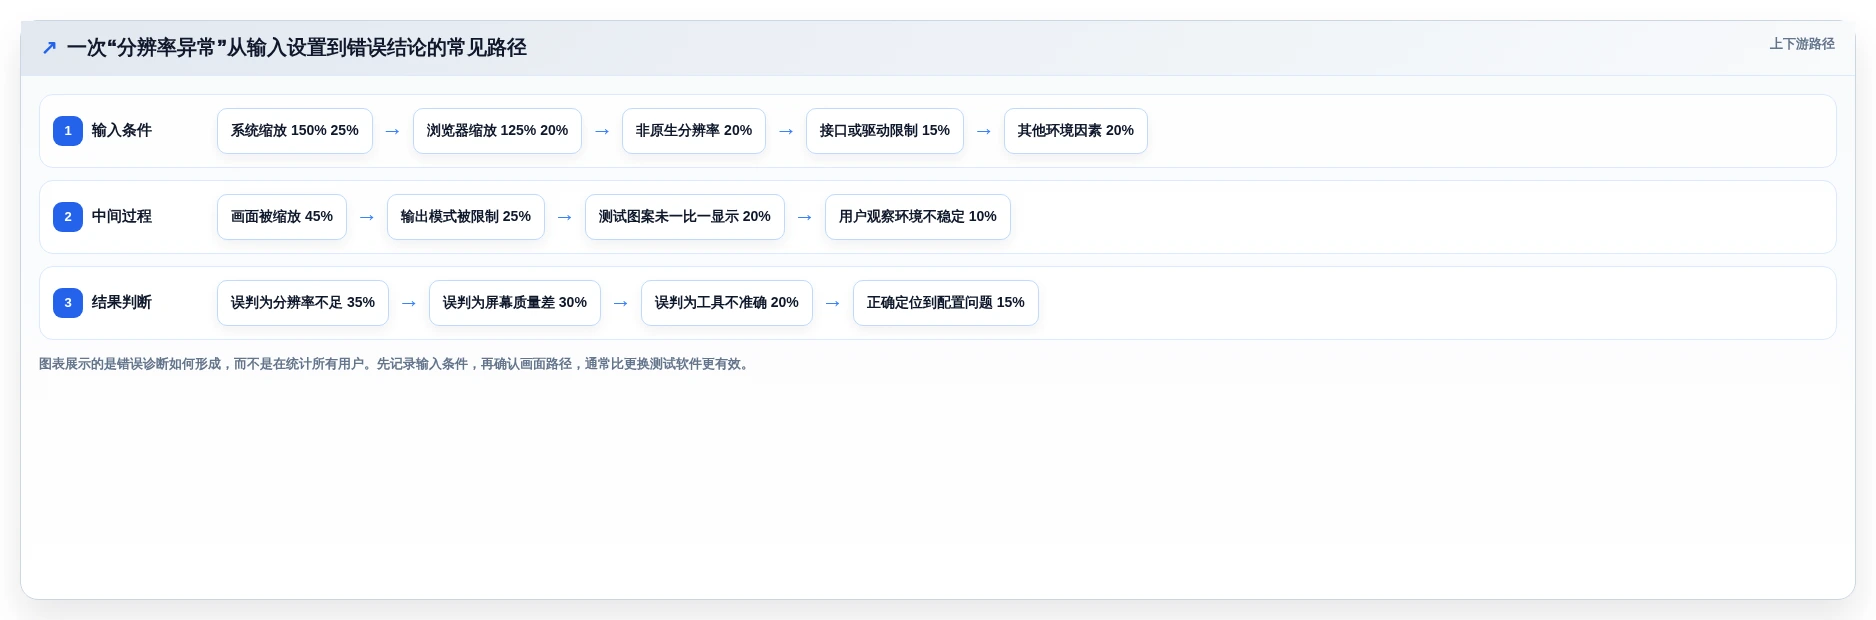Select the 结果判断 row label
Image resolution: width=1876 pixels, height=620 pixels.
122,303
